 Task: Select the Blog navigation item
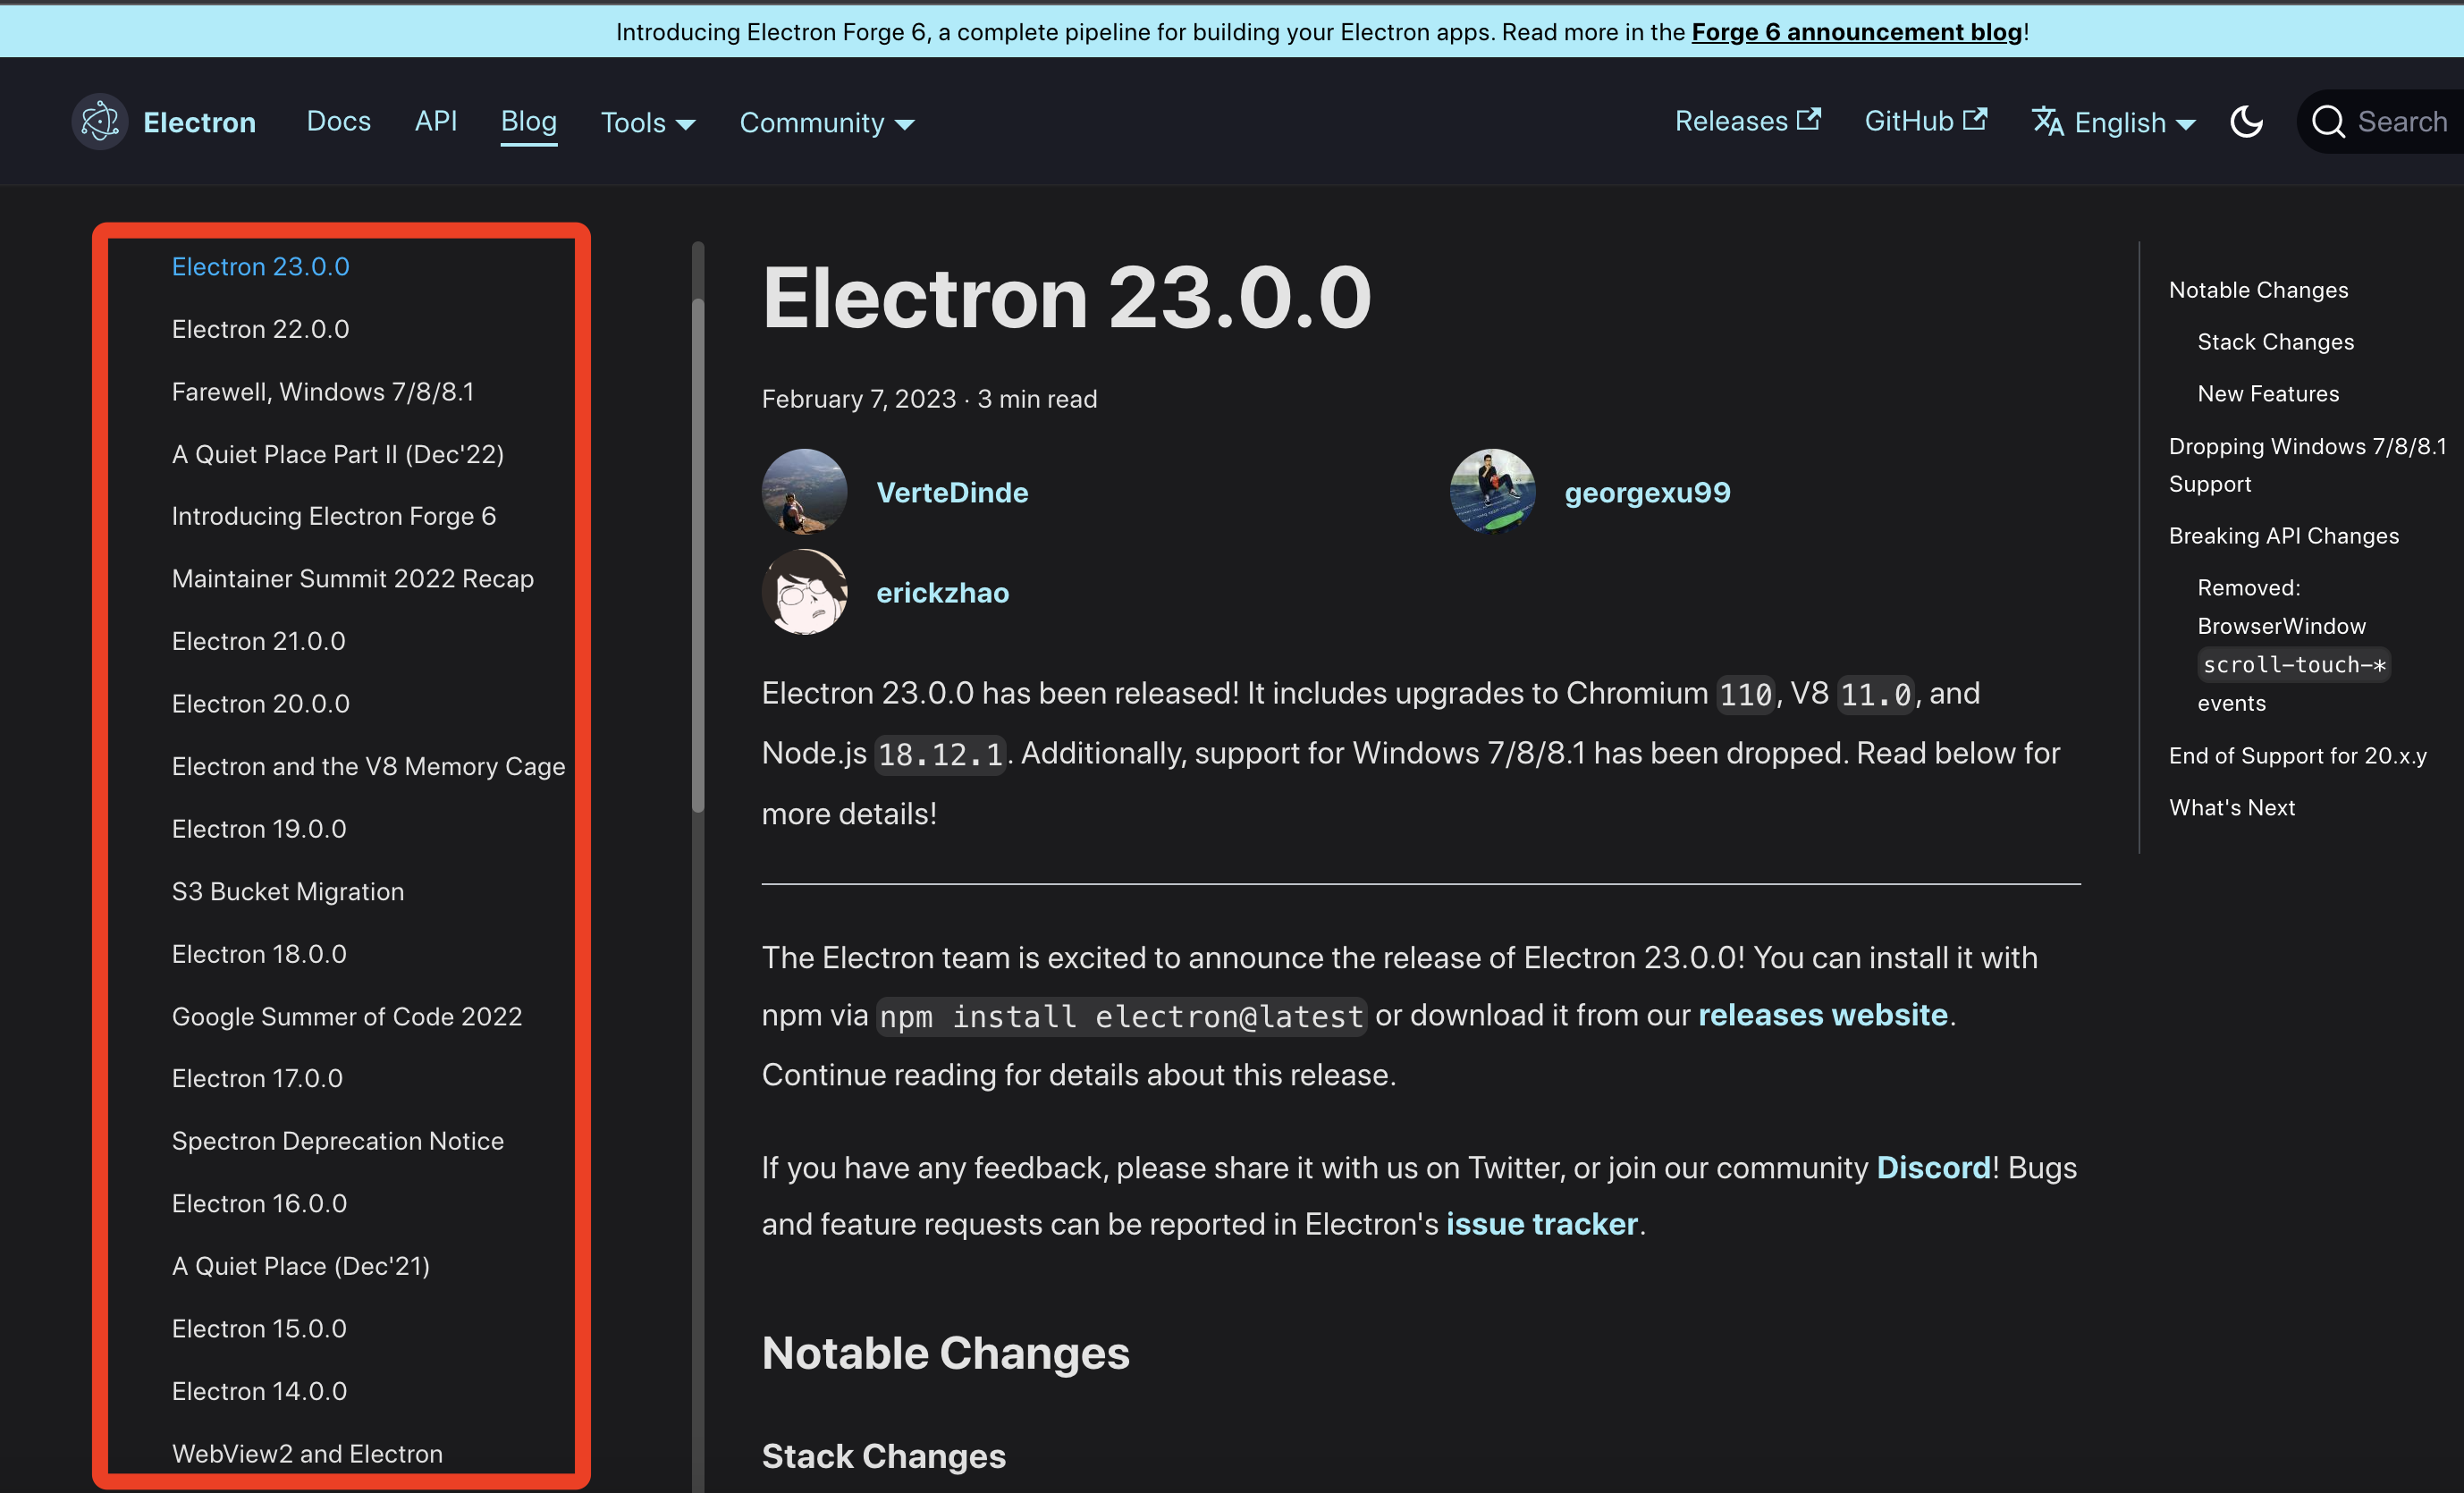tap(528, 121)
